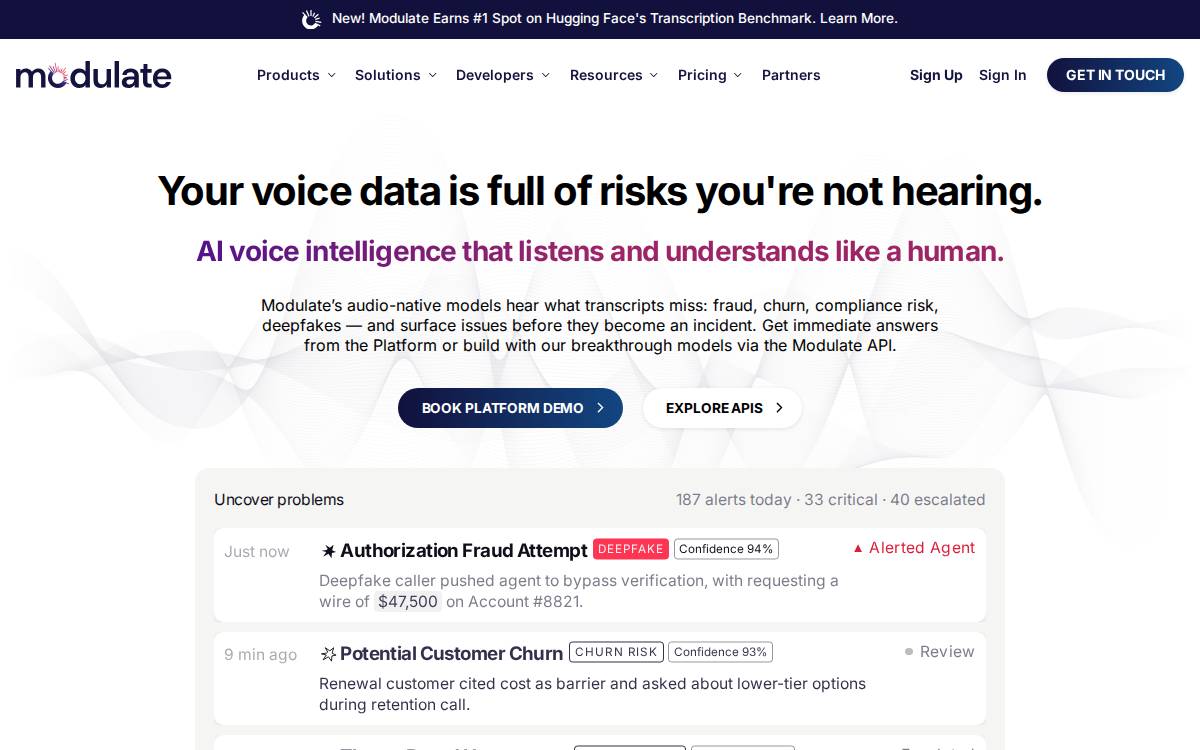
Task: Click the announcement banner spiral icon
Action: tap(312, 19)
